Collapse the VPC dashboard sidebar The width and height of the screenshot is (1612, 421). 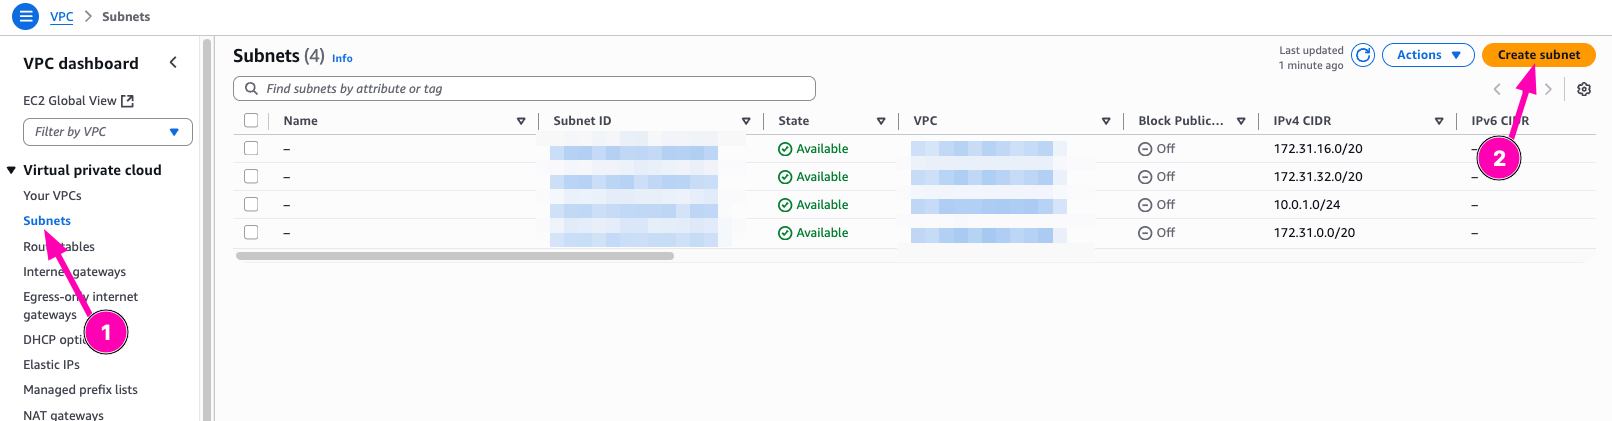point(173,63)
